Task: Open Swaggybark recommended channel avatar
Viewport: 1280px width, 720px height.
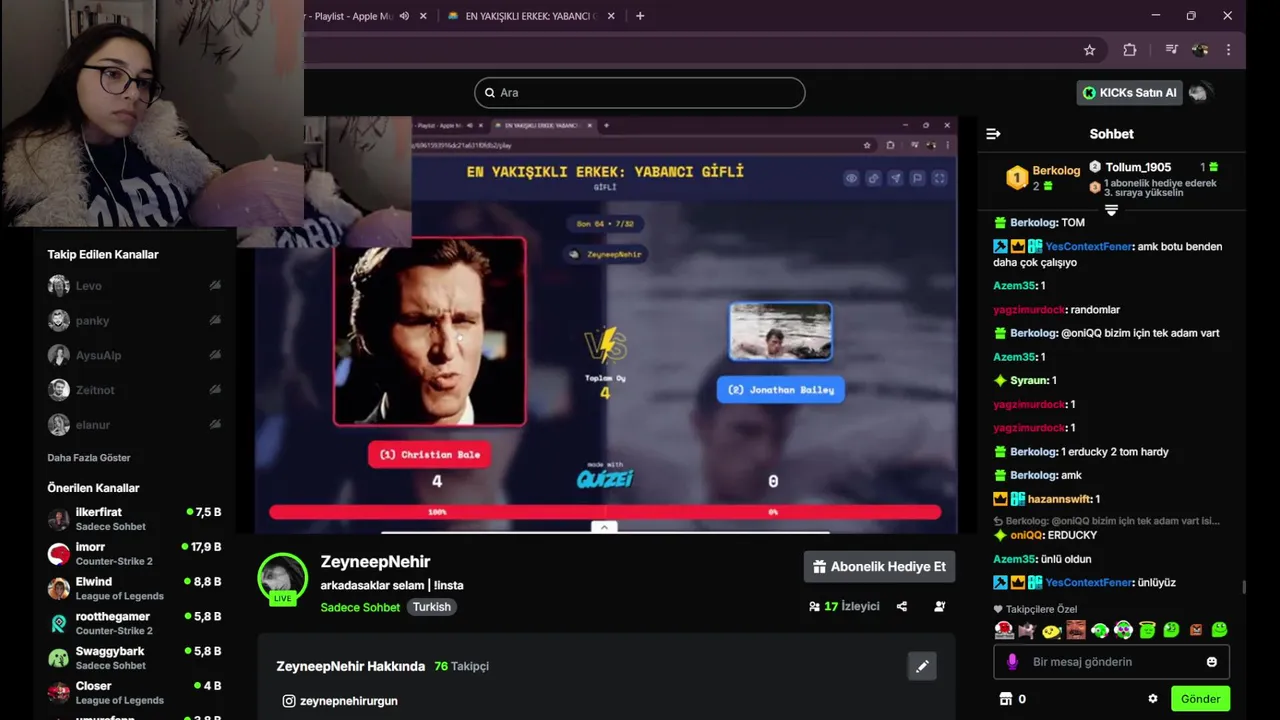Action: pyautogui.click(x=59, y=658)
